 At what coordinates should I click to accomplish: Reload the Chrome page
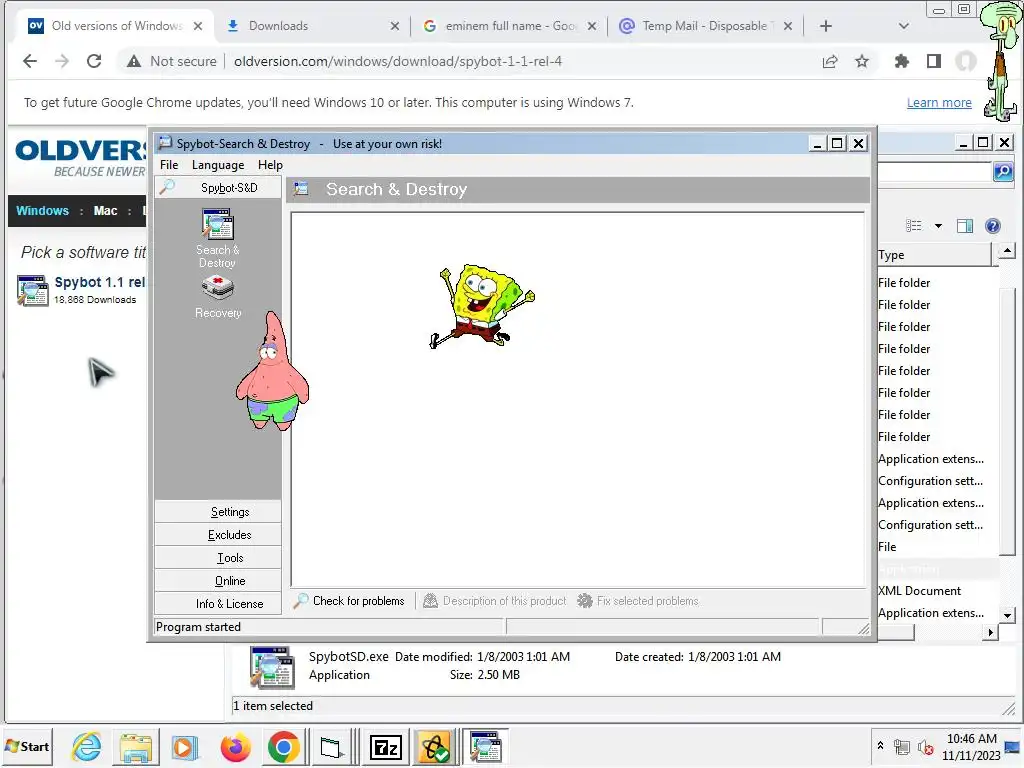(94, 61)
